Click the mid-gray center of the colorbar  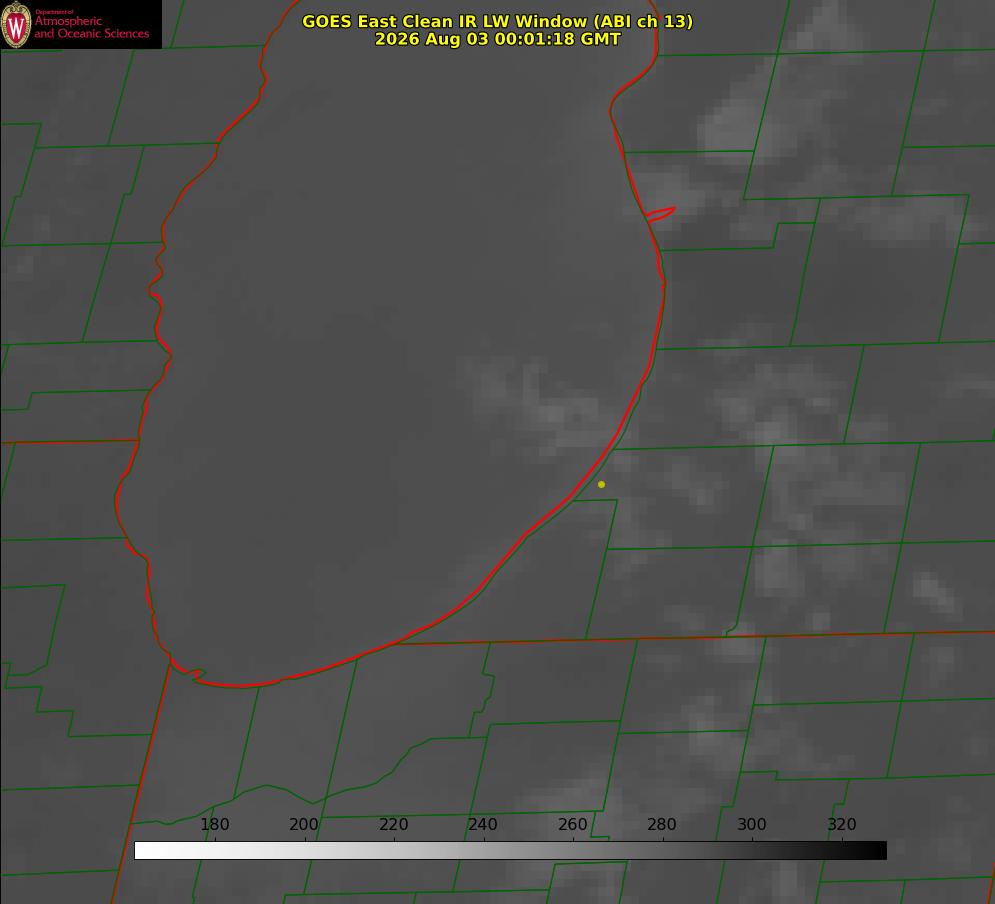[510, 850]
